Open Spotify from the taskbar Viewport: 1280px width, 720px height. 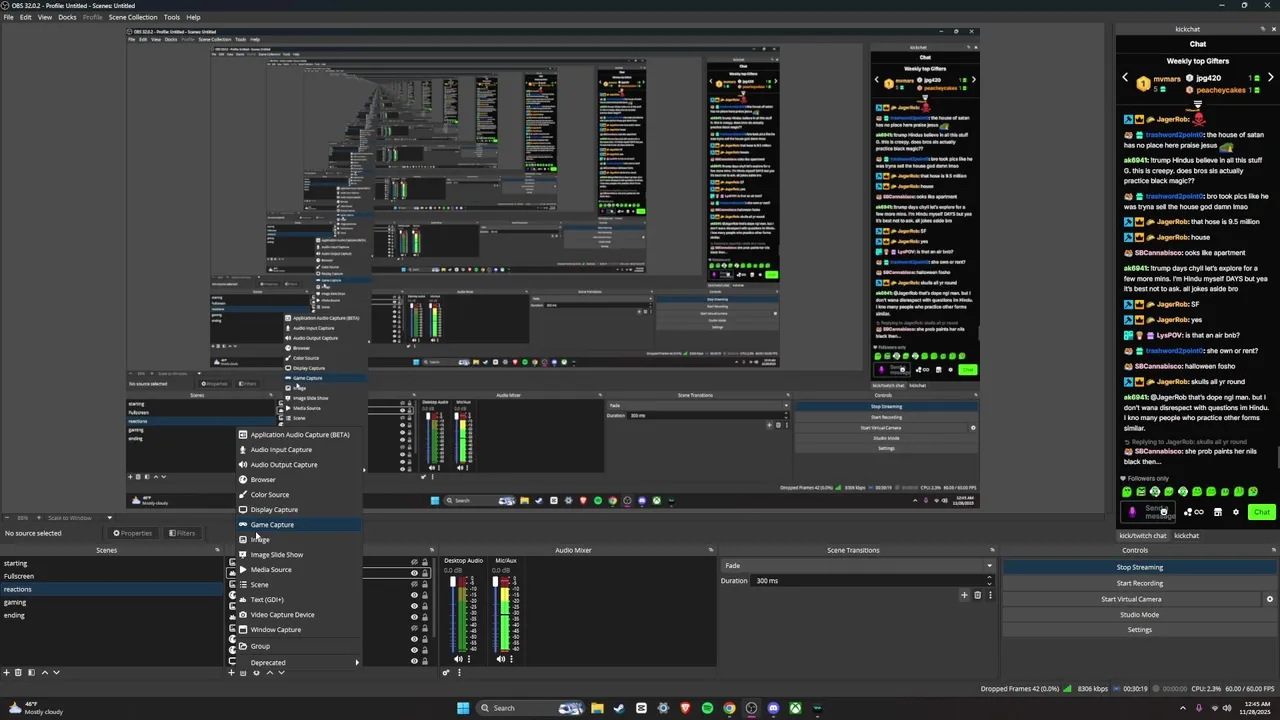tap(707, 708)
